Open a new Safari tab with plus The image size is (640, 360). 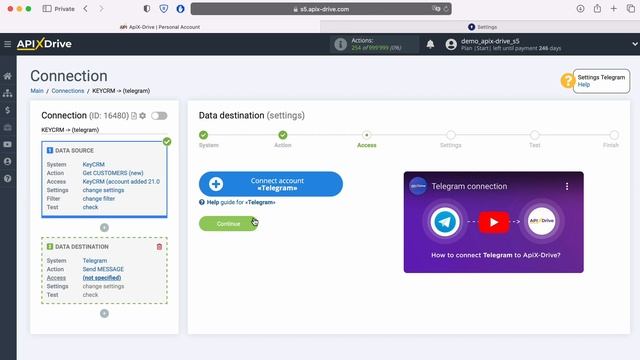pos(614,9)
